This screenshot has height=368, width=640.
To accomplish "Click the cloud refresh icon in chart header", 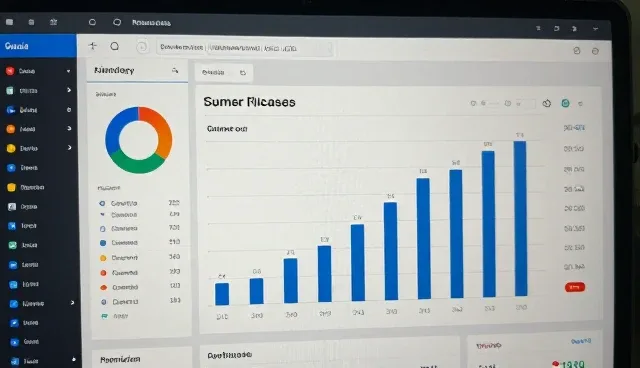I will (547, 103).
